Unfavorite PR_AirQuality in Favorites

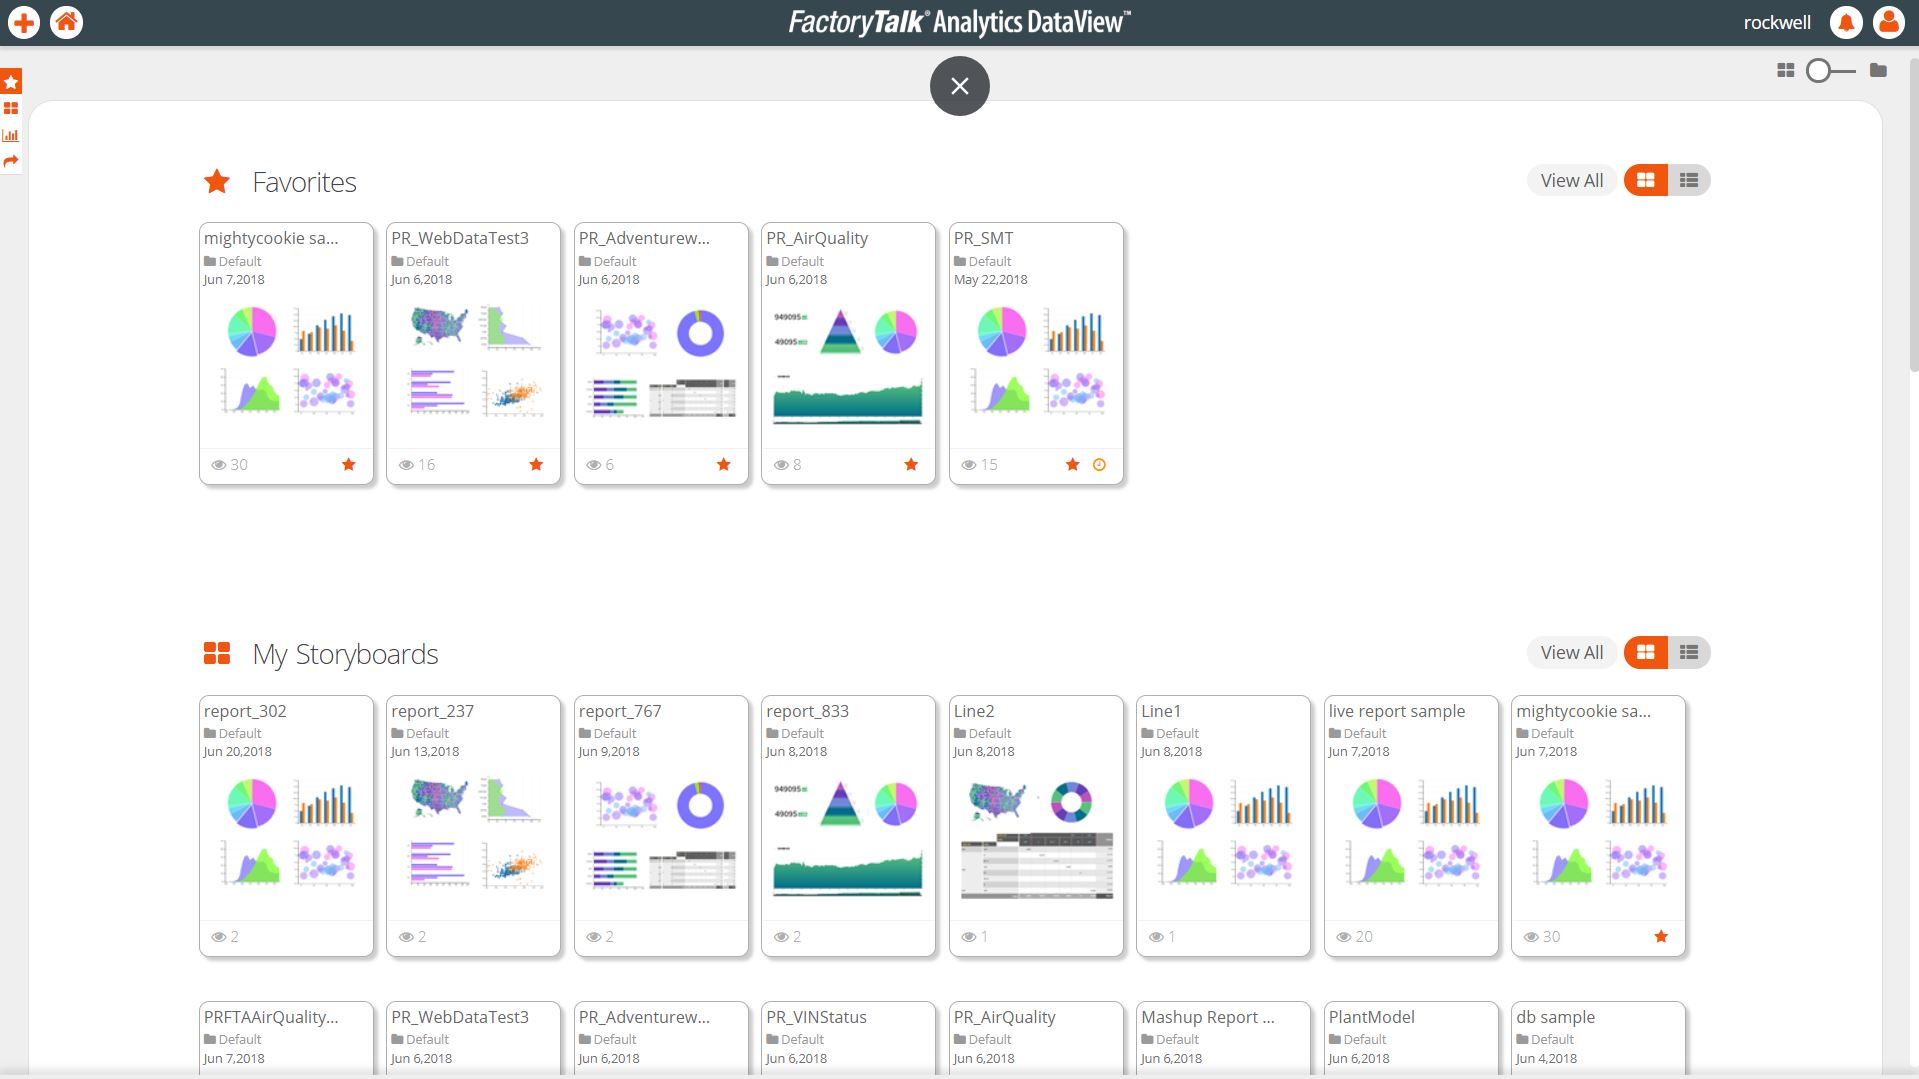coord(911,464)
